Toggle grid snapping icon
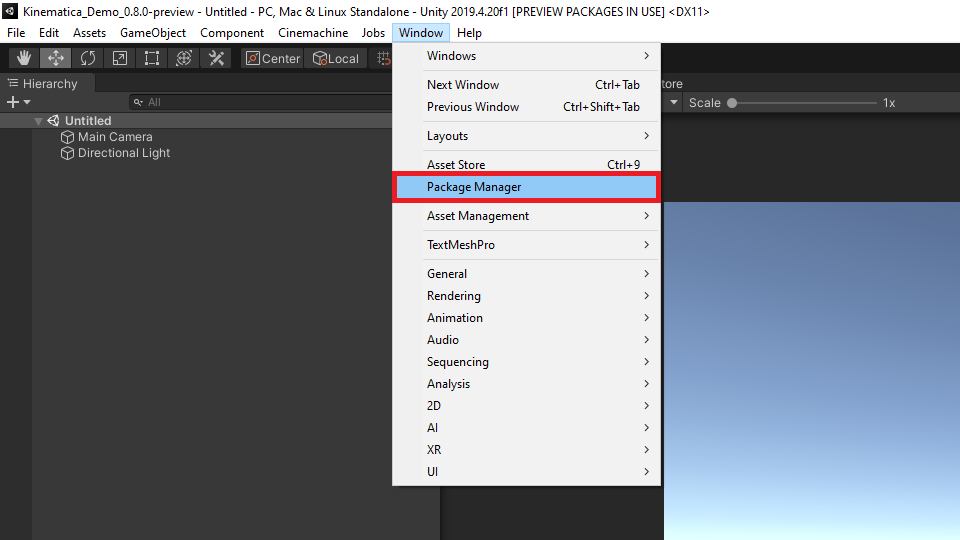The height and width of the screenshot is (540, 960). pyautogui.click(x=383, y=58)
